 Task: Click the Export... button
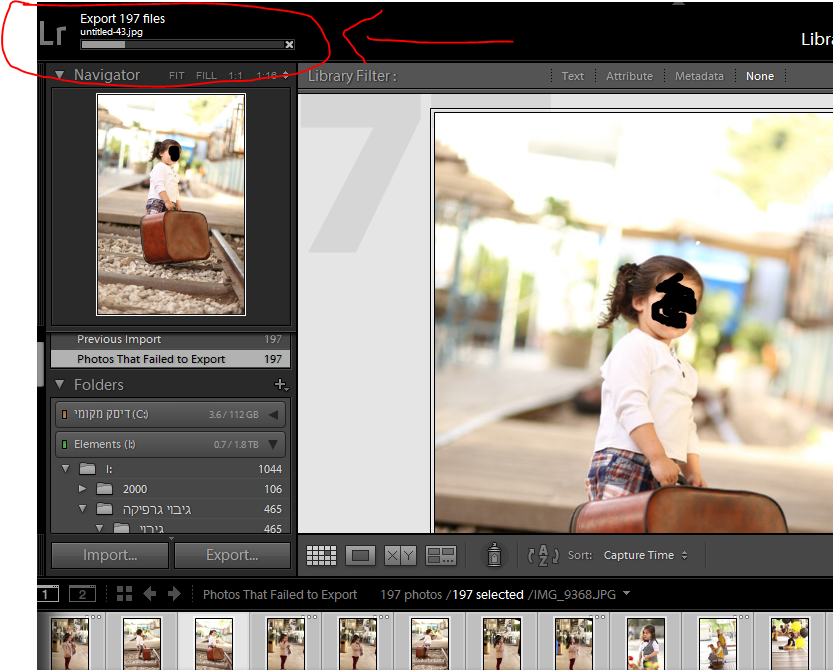coord(232,555)
